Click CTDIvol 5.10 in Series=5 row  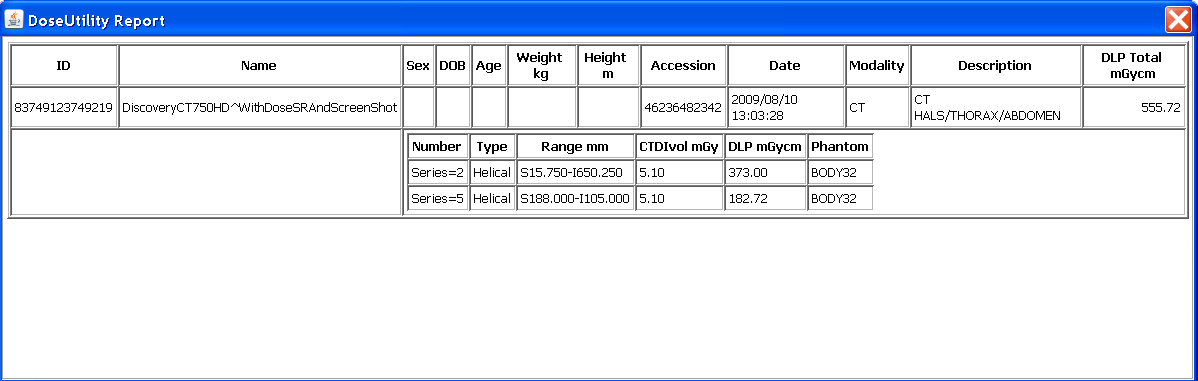[679, 199]
